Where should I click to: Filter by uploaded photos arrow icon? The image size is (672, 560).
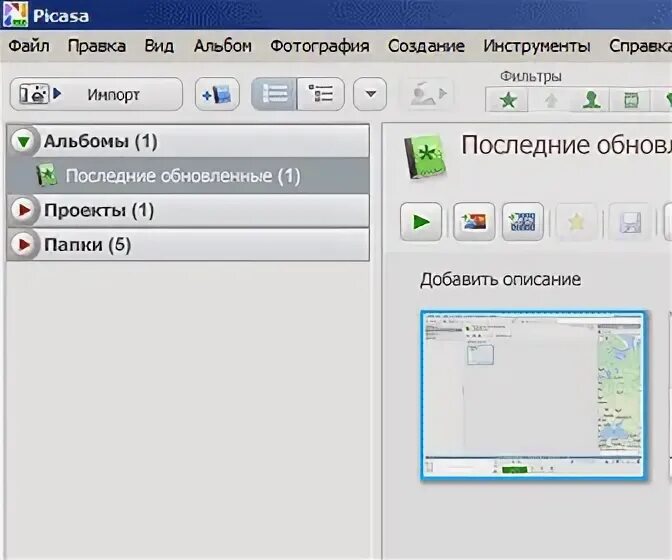(551, 100)
